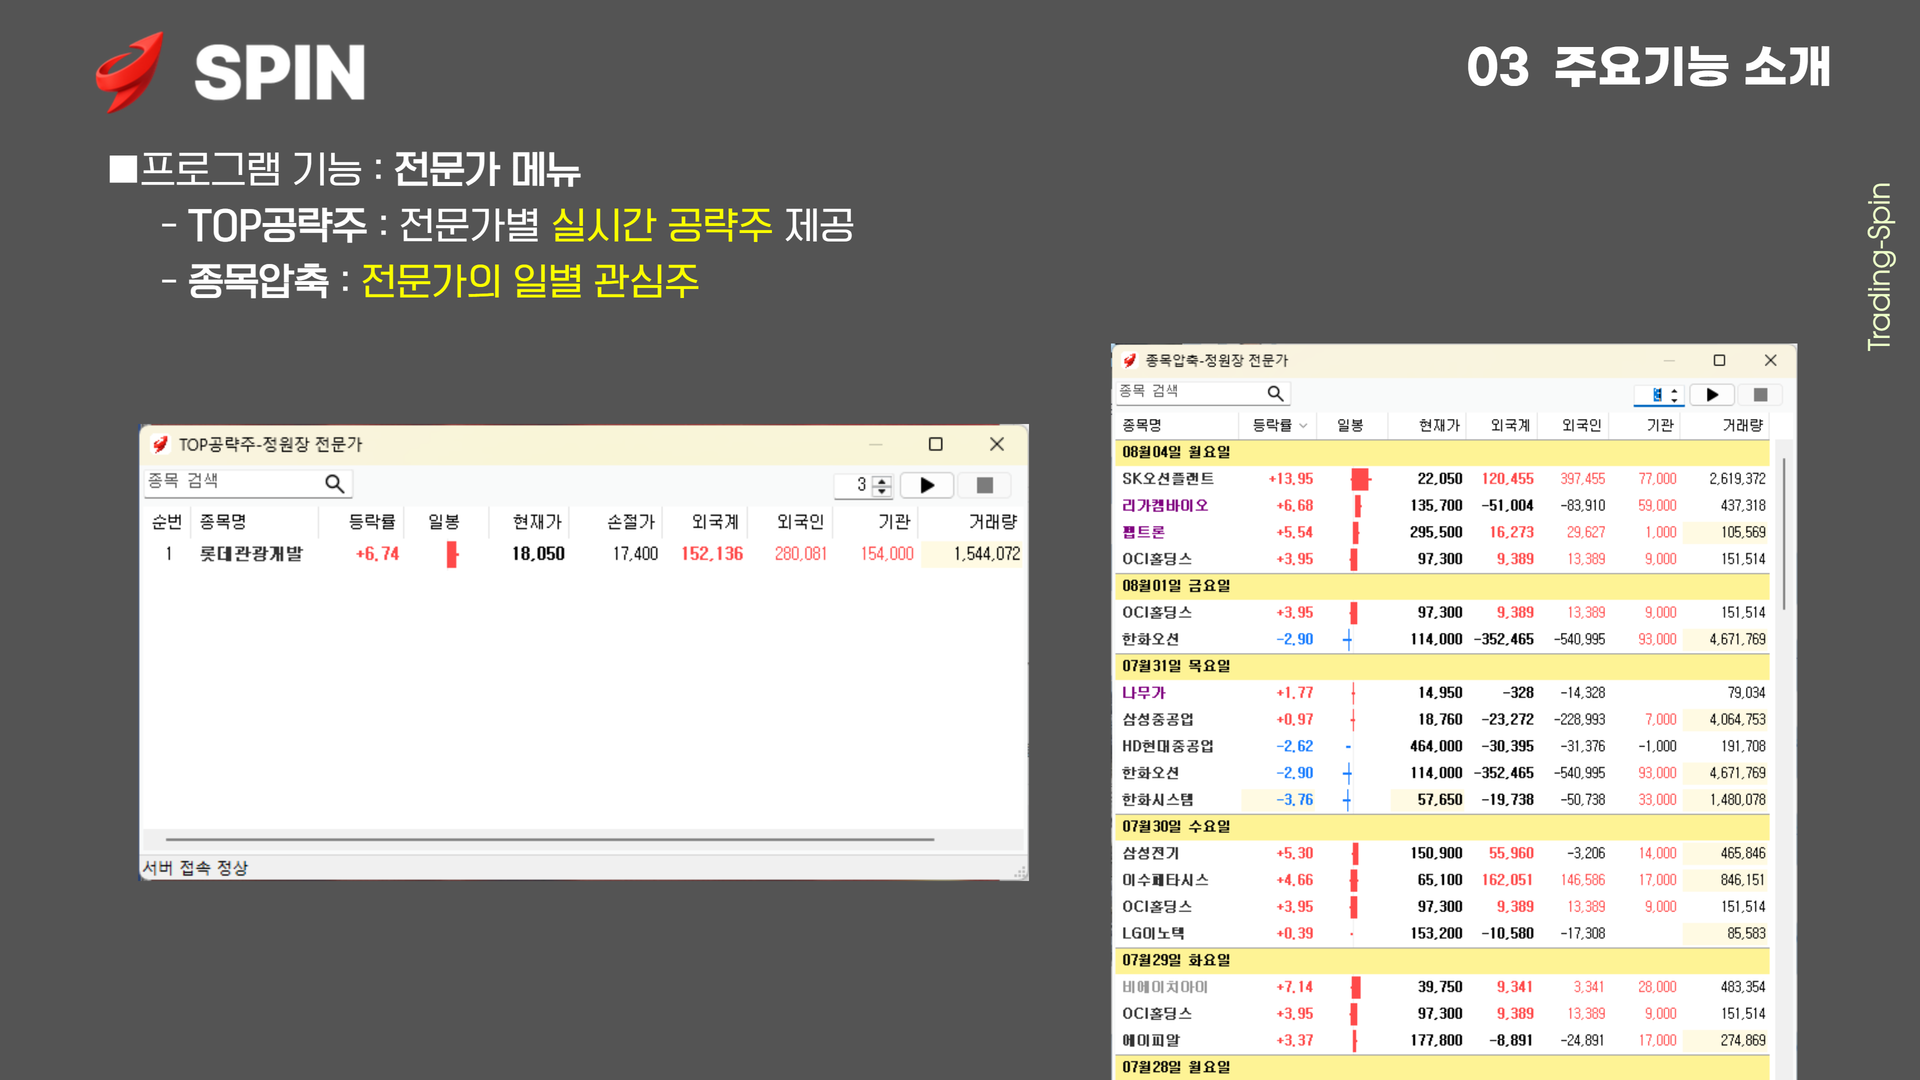The image size is (1920, 1080).
Task: Click the vertical scrollbar in 종목압축 window
Action: pos(1783,535)
